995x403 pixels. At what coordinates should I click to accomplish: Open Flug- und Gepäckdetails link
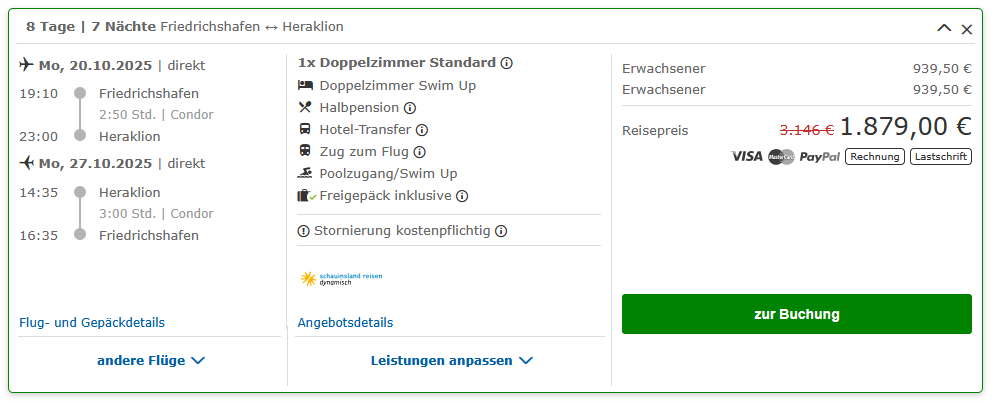tap(92, 322)
